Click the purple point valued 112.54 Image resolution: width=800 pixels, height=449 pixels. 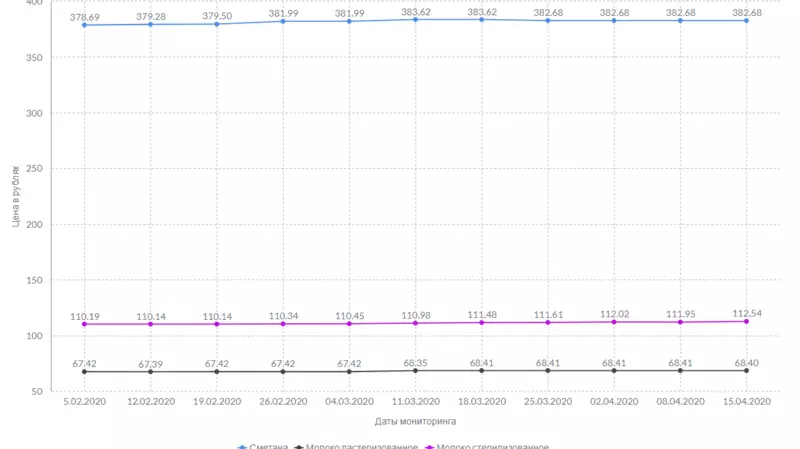pos(746,321)
